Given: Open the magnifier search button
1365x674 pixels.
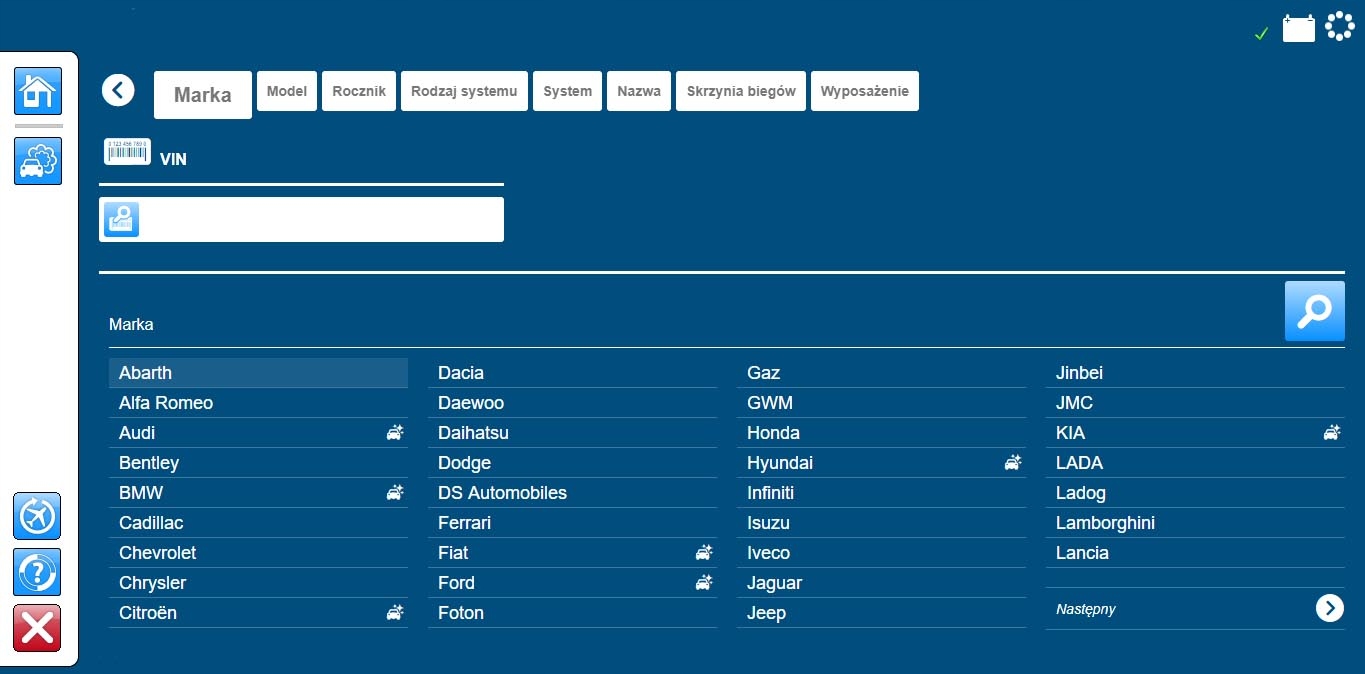Looking at the screenshot, I should [x=1314, y=311].
